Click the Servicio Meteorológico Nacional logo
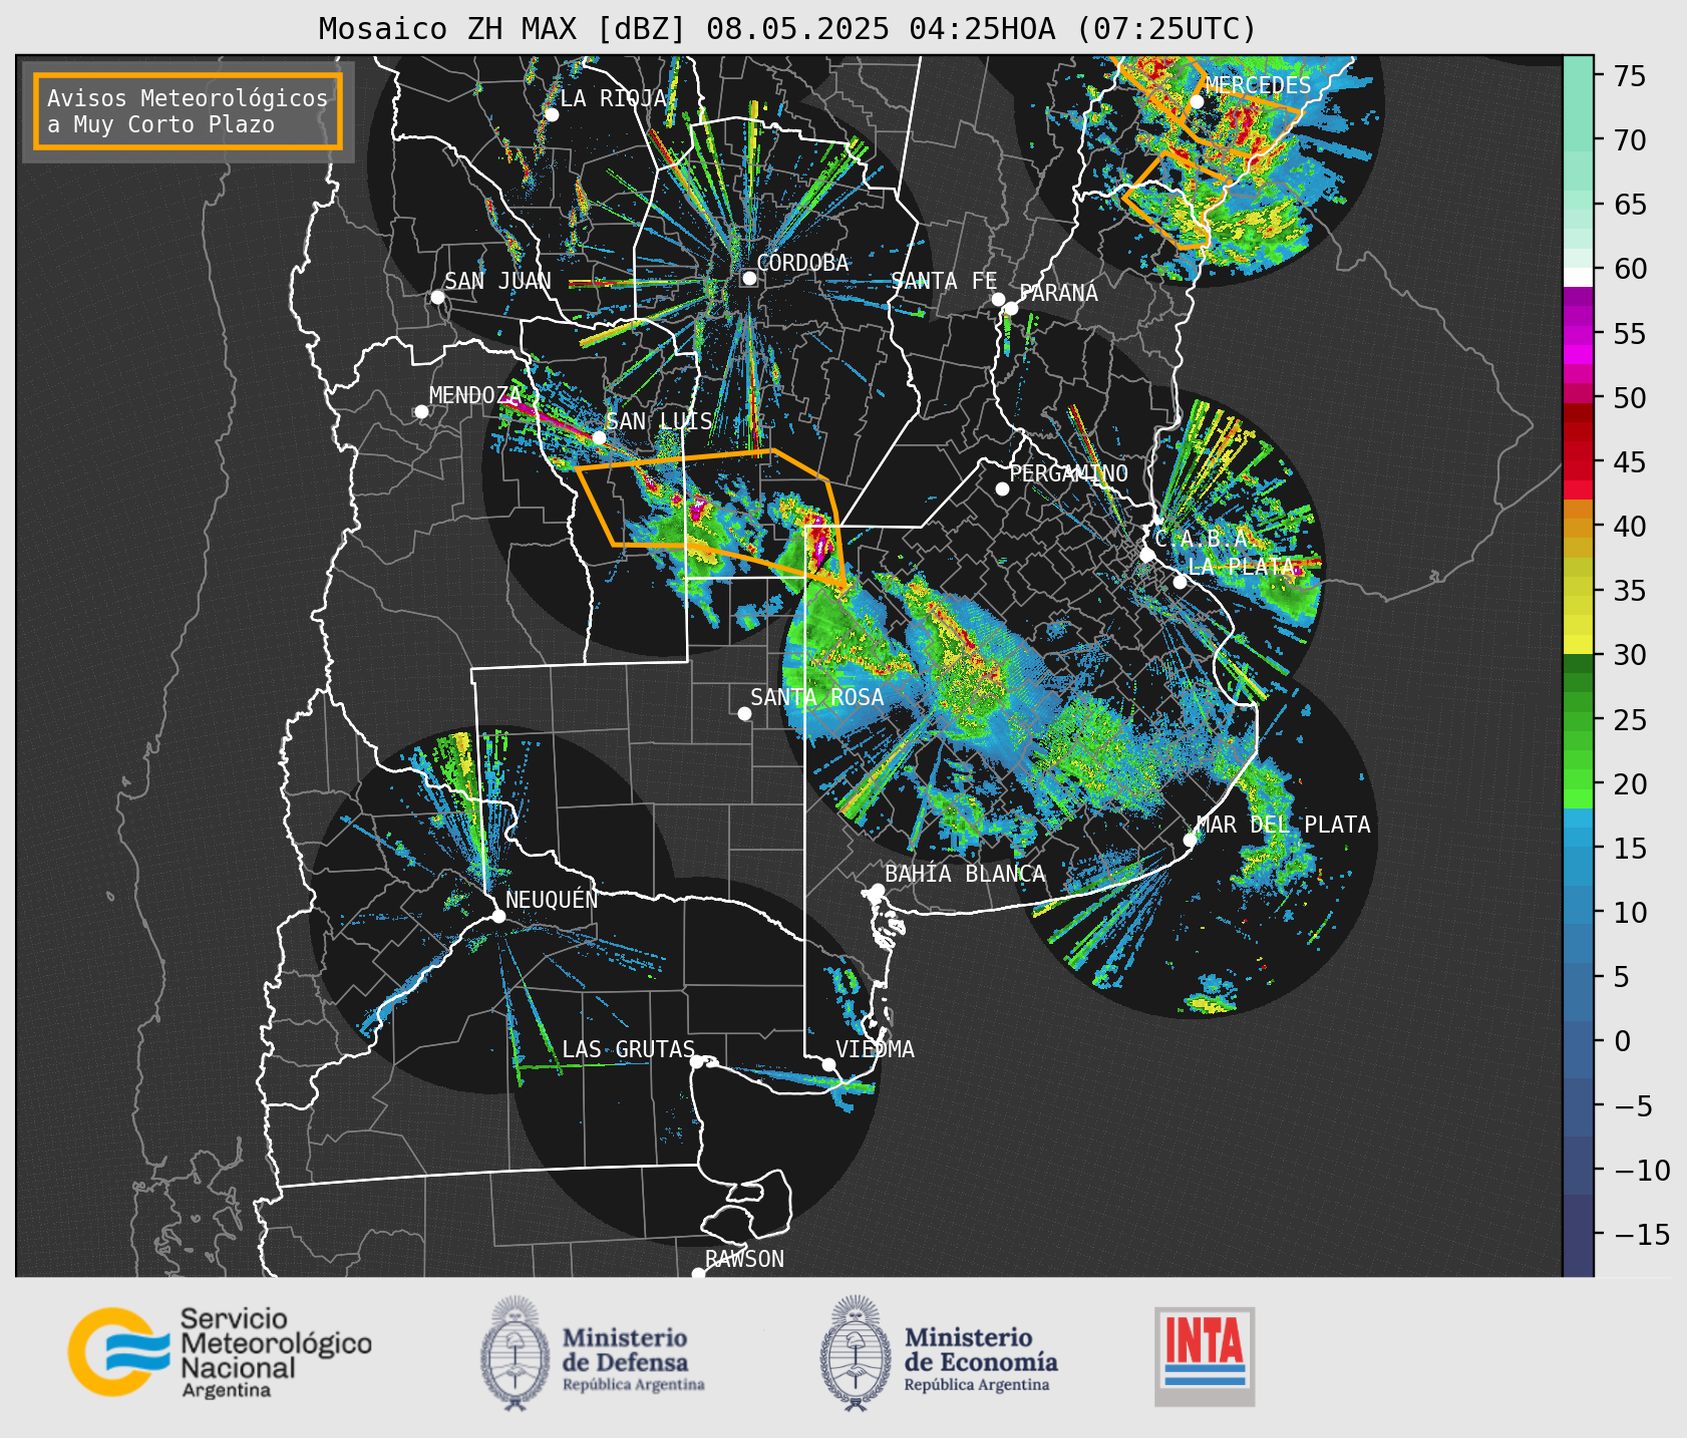The image size is (1687, 1438). [220, 1352]
